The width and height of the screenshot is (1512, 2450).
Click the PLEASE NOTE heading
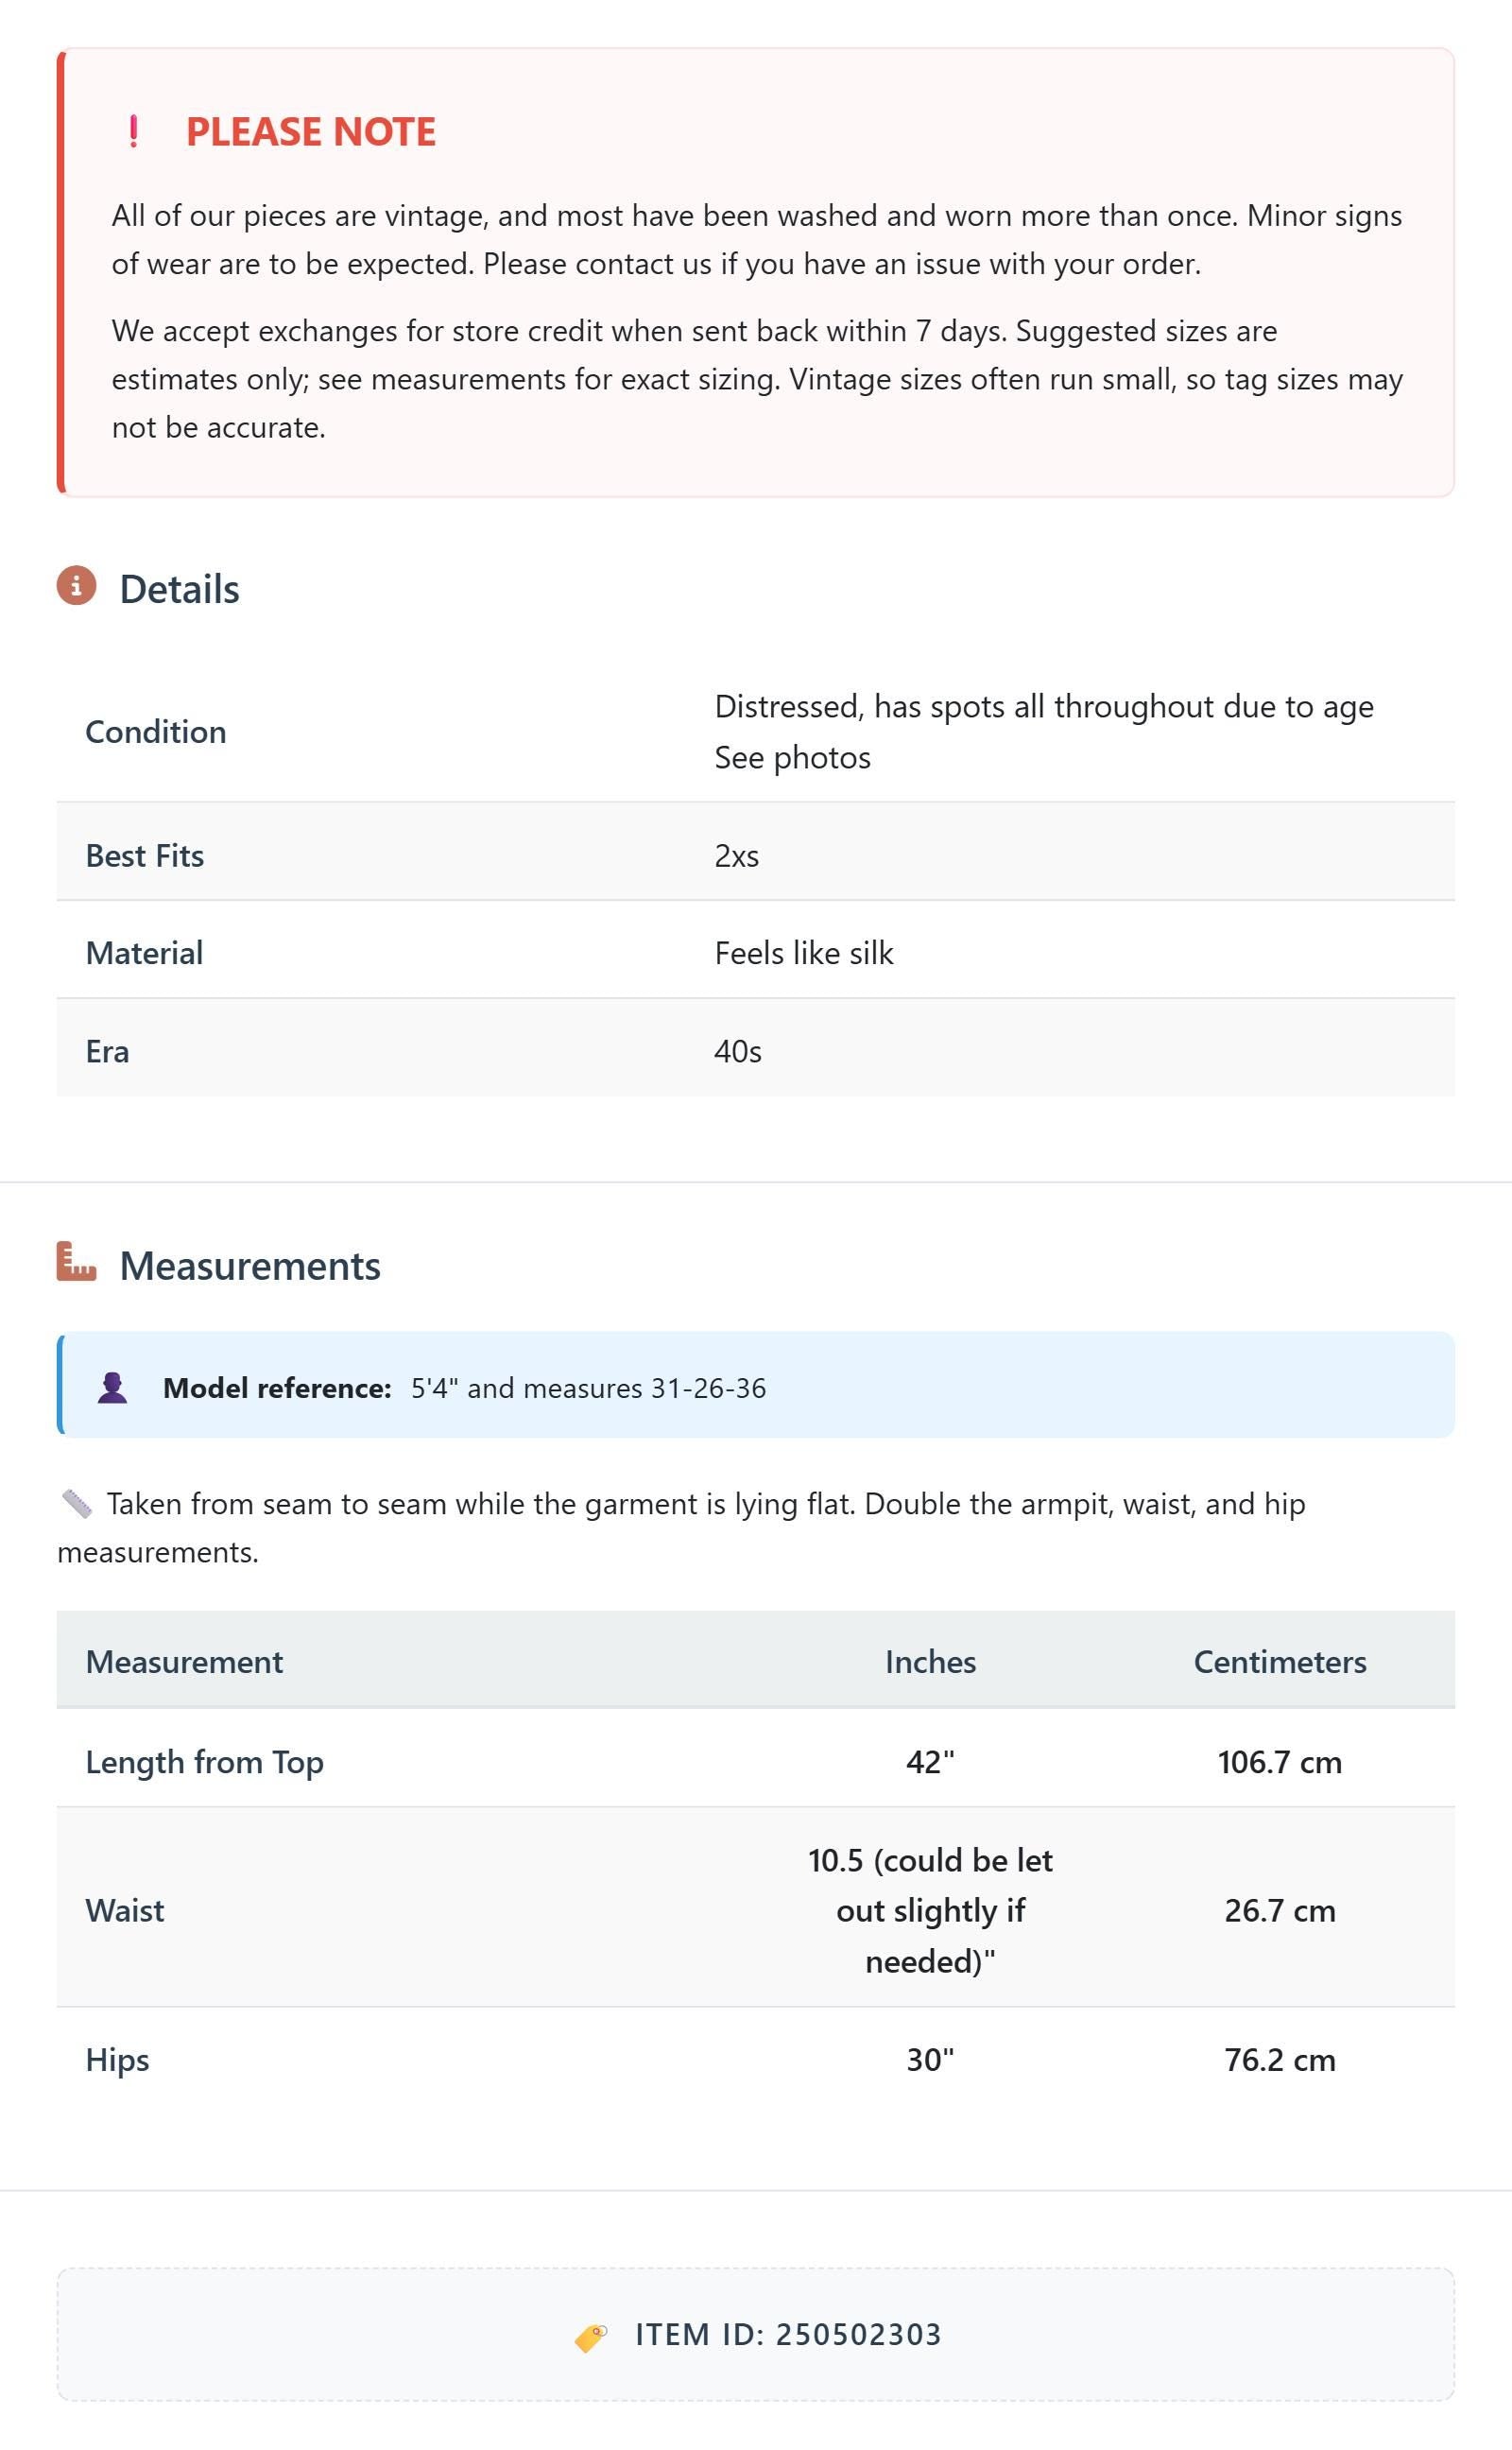(x=311, y=131)
